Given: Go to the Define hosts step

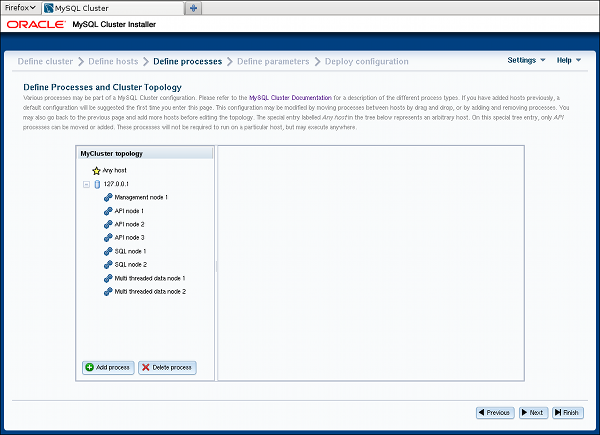Looking at the screenshot, I should coord(113,62).
